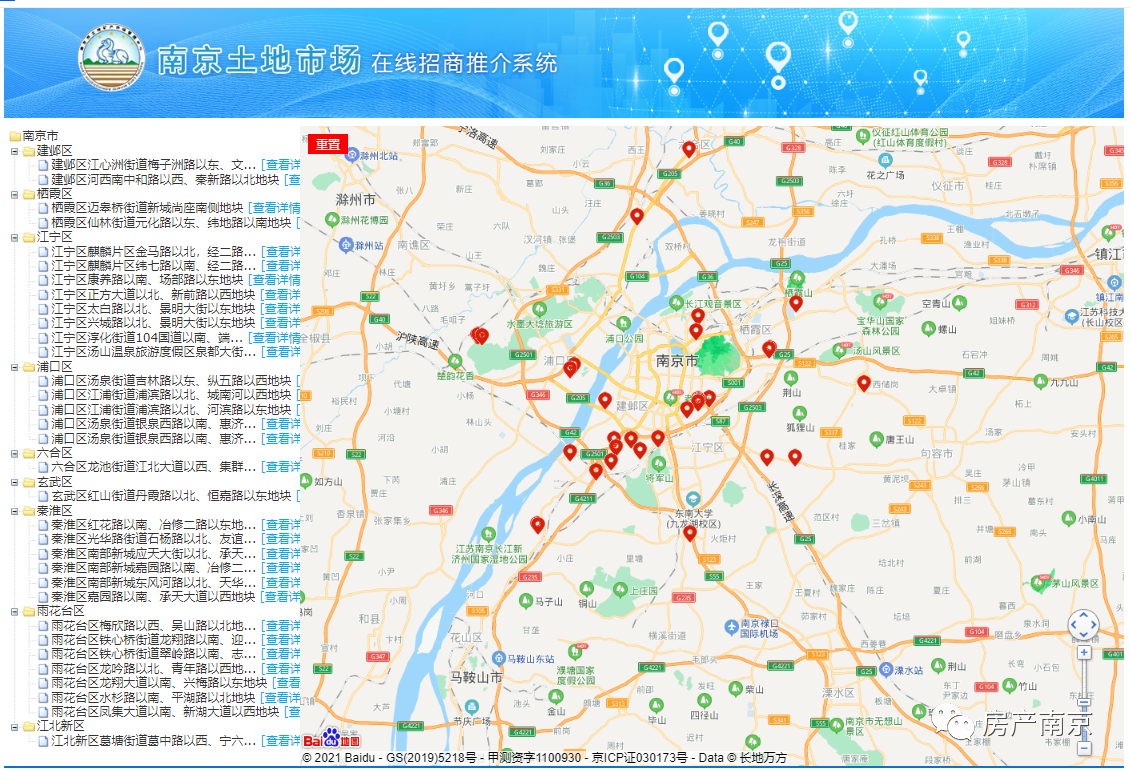The height and width of the screenshot is (773, 1130).
Task: Collapse the 江宁区 district folder
Action: click(x=15, y=237)
